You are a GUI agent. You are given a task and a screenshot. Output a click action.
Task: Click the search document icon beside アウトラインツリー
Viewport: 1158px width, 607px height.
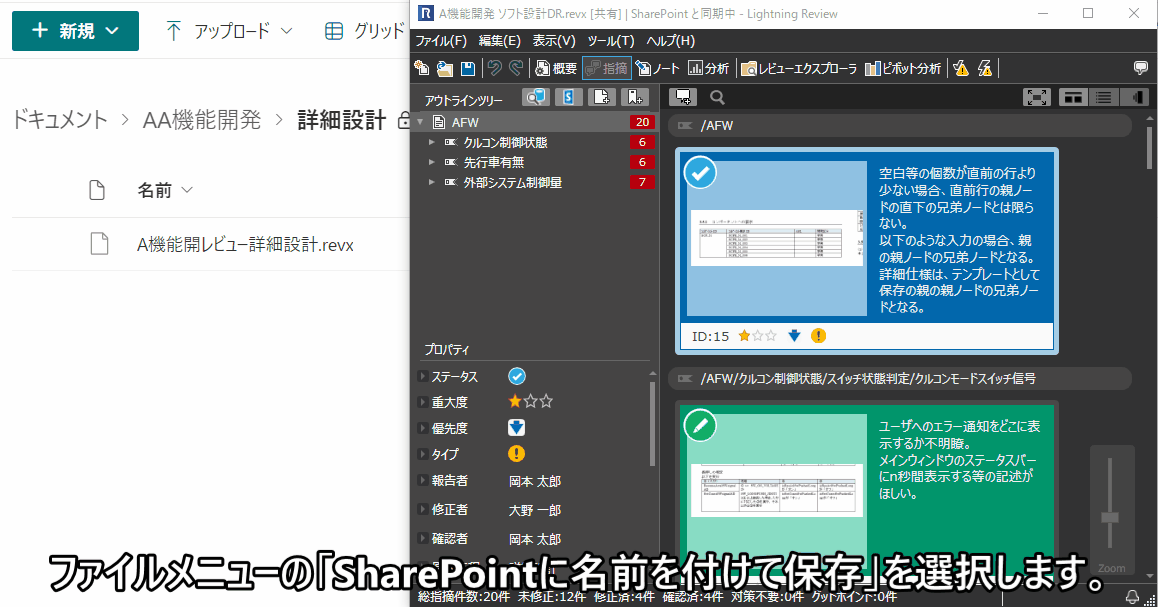[535, 97]
